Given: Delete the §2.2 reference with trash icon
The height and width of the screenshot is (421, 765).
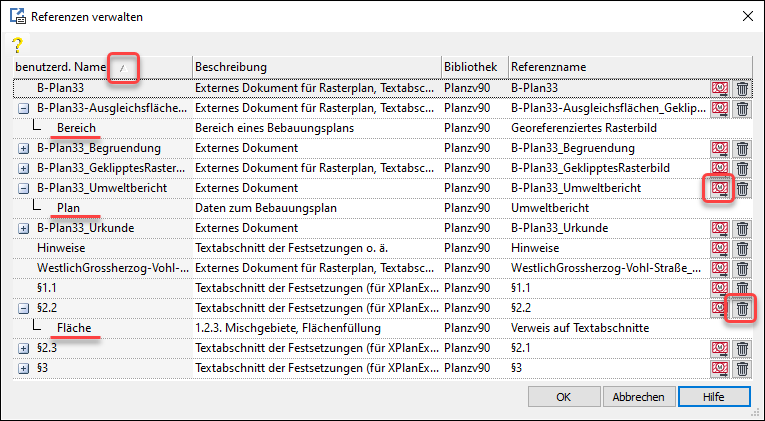Looking at the screenshot, I should click(x=742, y=308).
